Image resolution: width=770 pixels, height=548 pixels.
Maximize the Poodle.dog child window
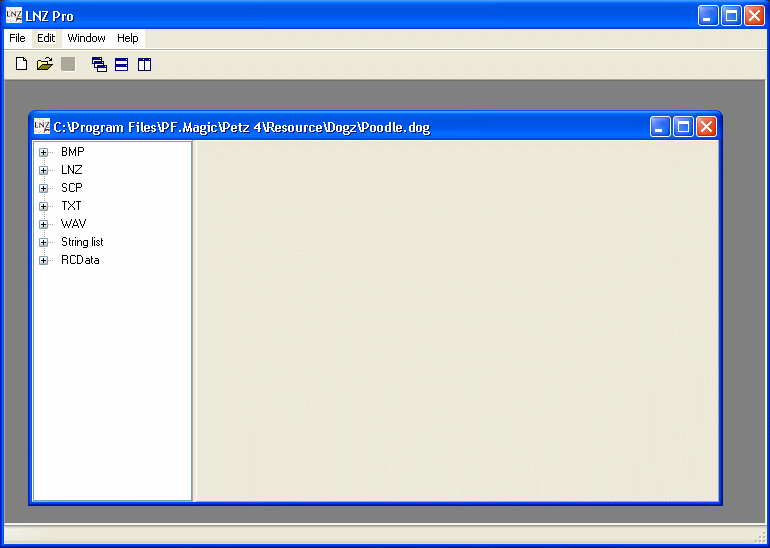[683, 127]
